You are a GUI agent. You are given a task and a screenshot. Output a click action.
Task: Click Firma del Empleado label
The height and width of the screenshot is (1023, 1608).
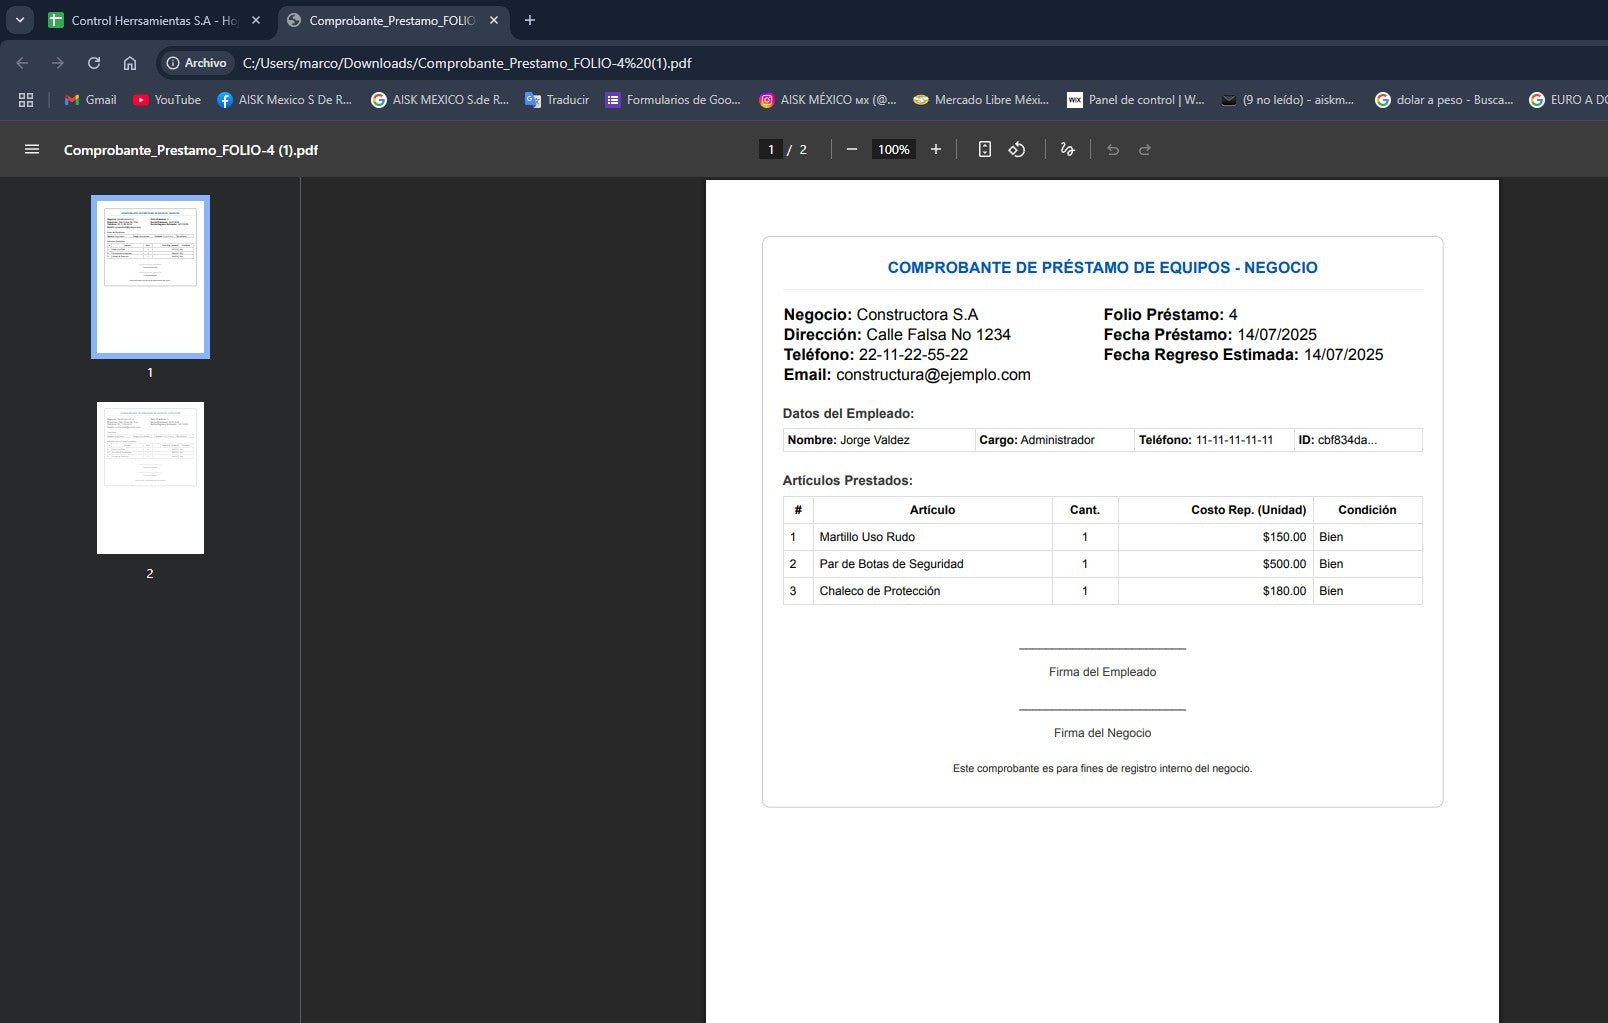click(x=1102, y=672)
